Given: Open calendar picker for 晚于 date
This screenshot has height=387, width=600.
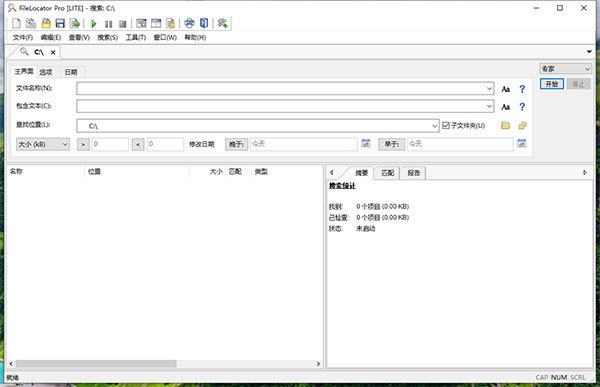Looking at the screenshot, I should point(366,144).
